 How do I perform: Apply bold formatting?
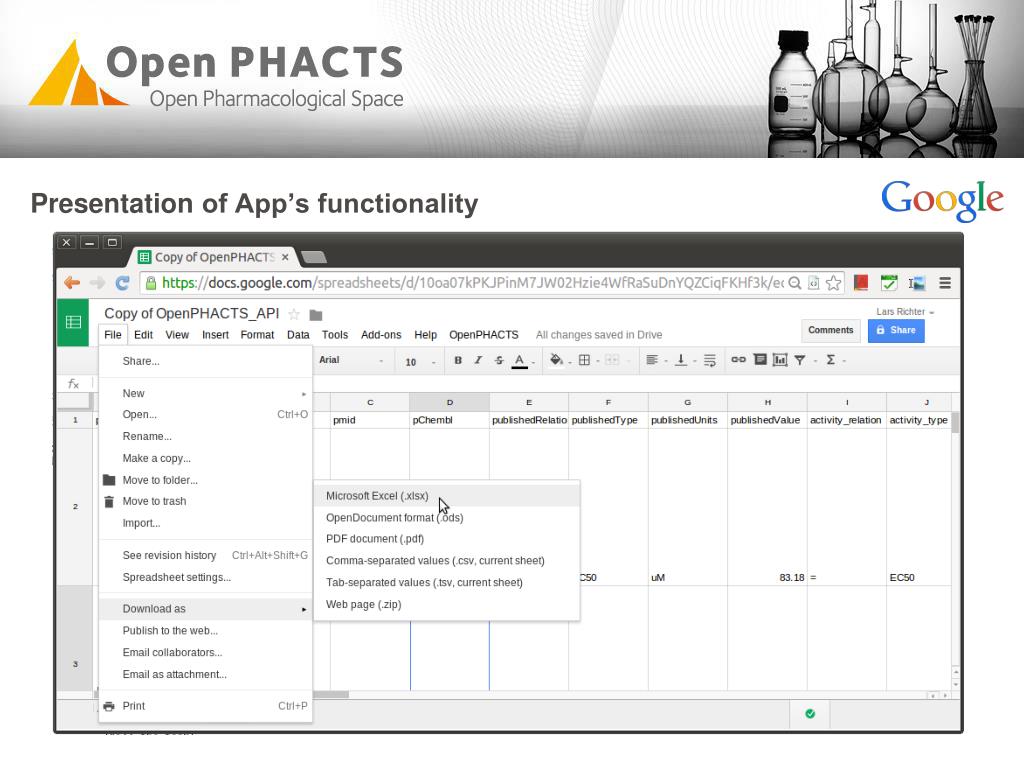458,360
